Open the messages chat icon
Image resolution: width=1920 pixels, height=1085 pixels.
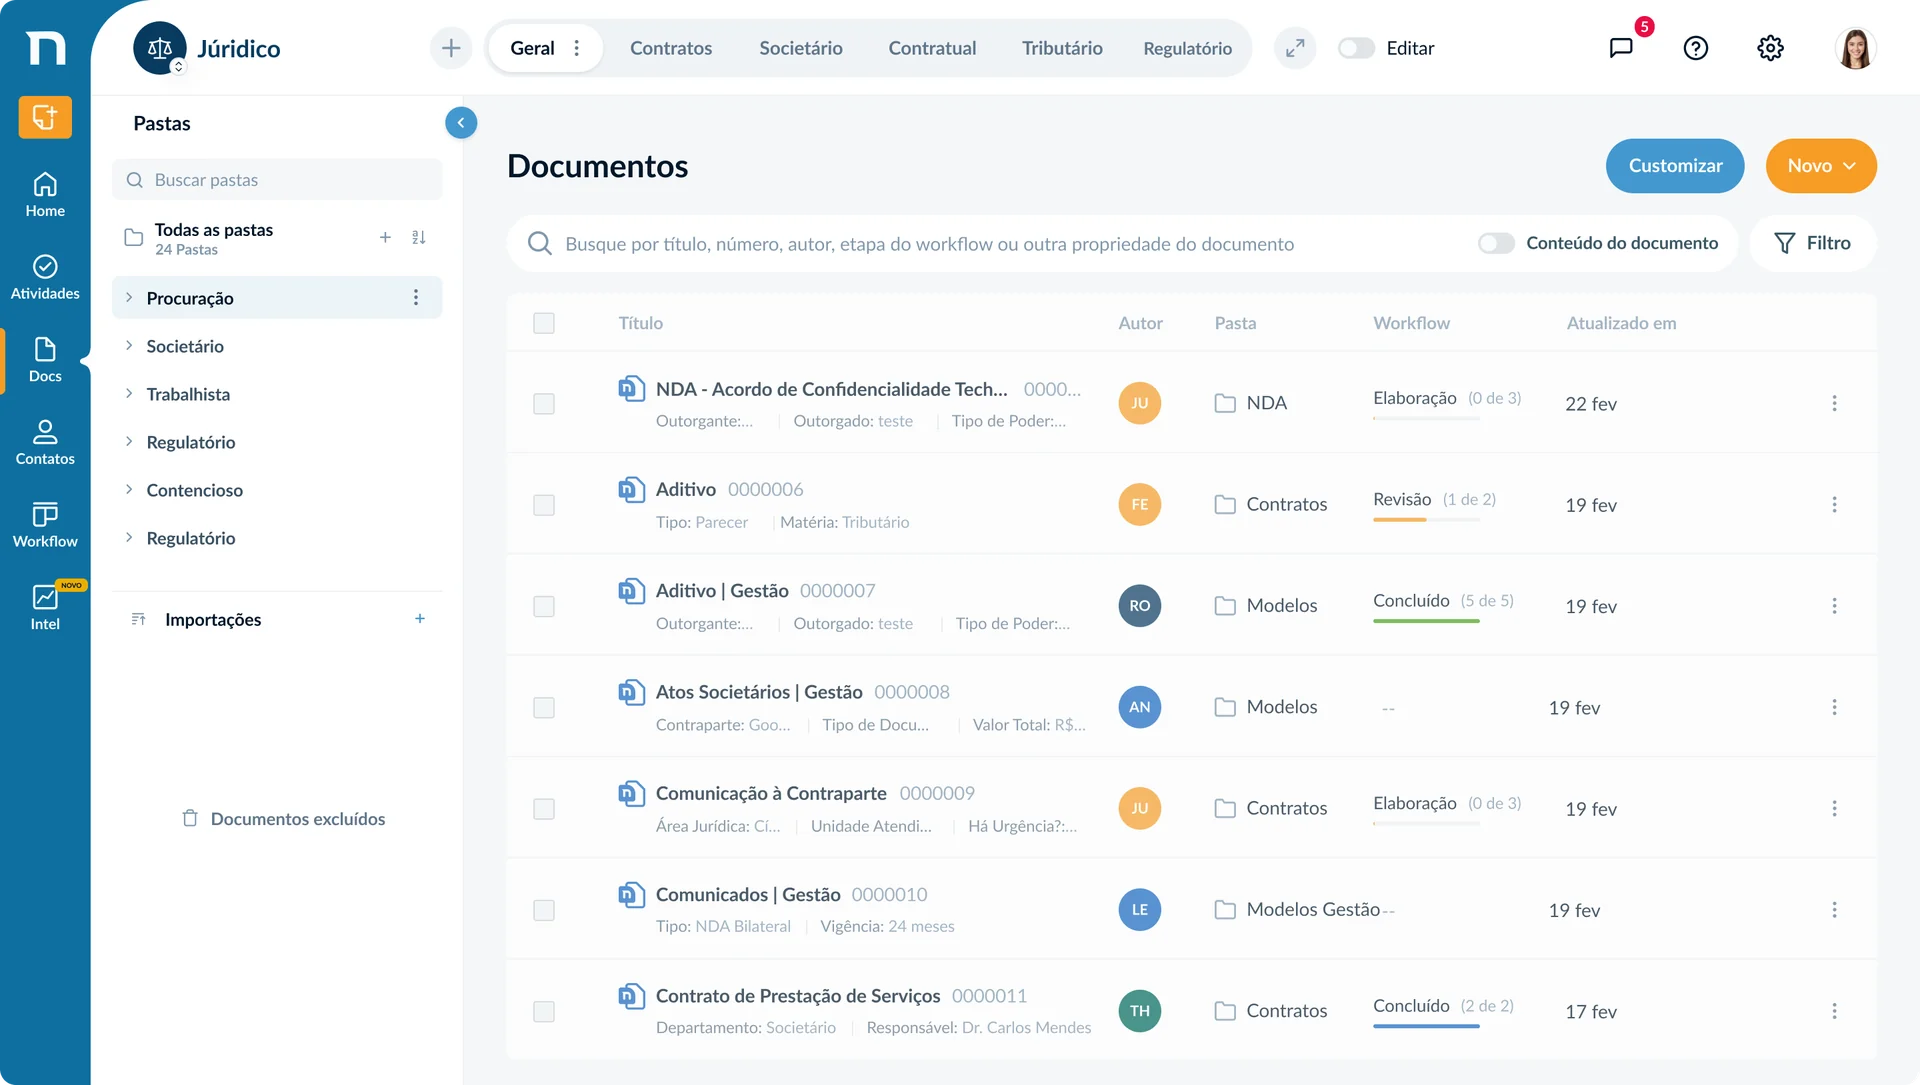coord(1621,48)
